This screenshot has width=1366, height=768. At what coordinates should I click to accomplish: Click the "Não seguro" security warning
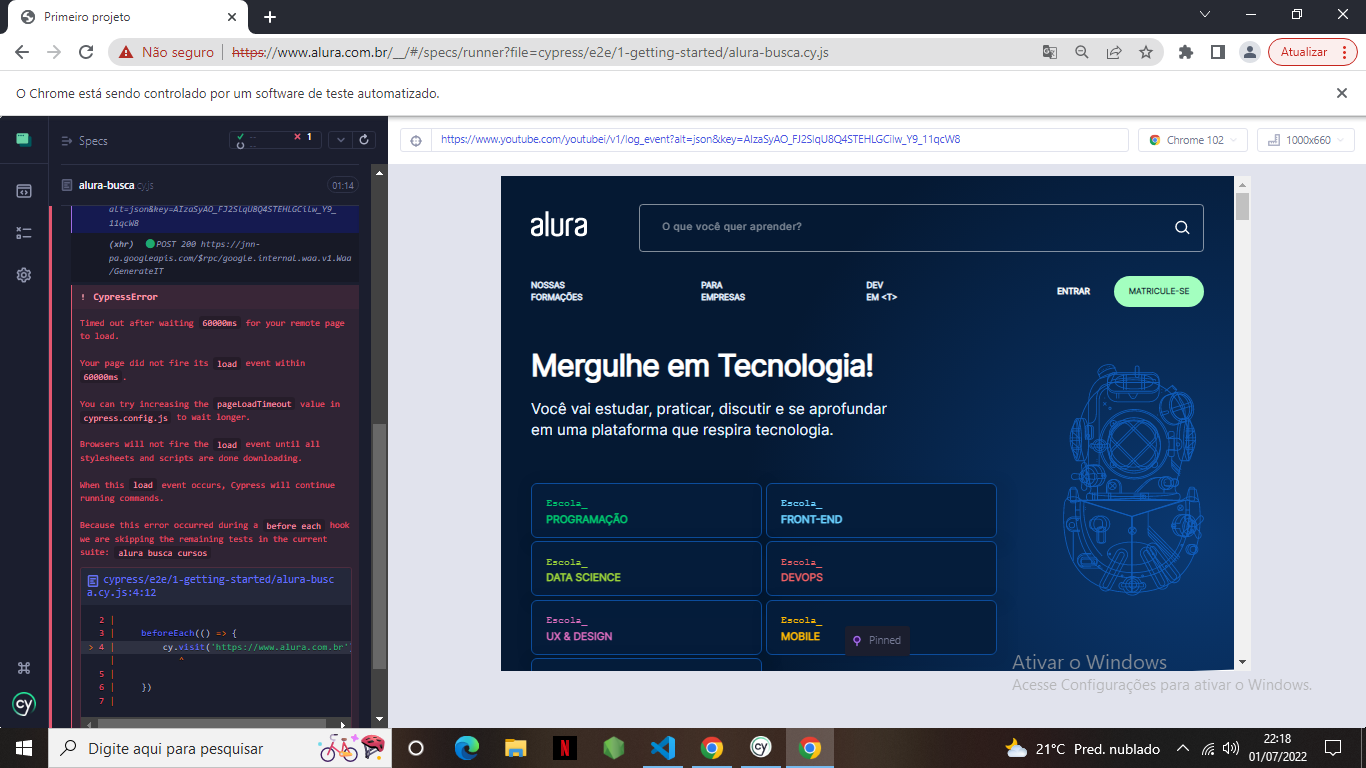tap(166, 52)
